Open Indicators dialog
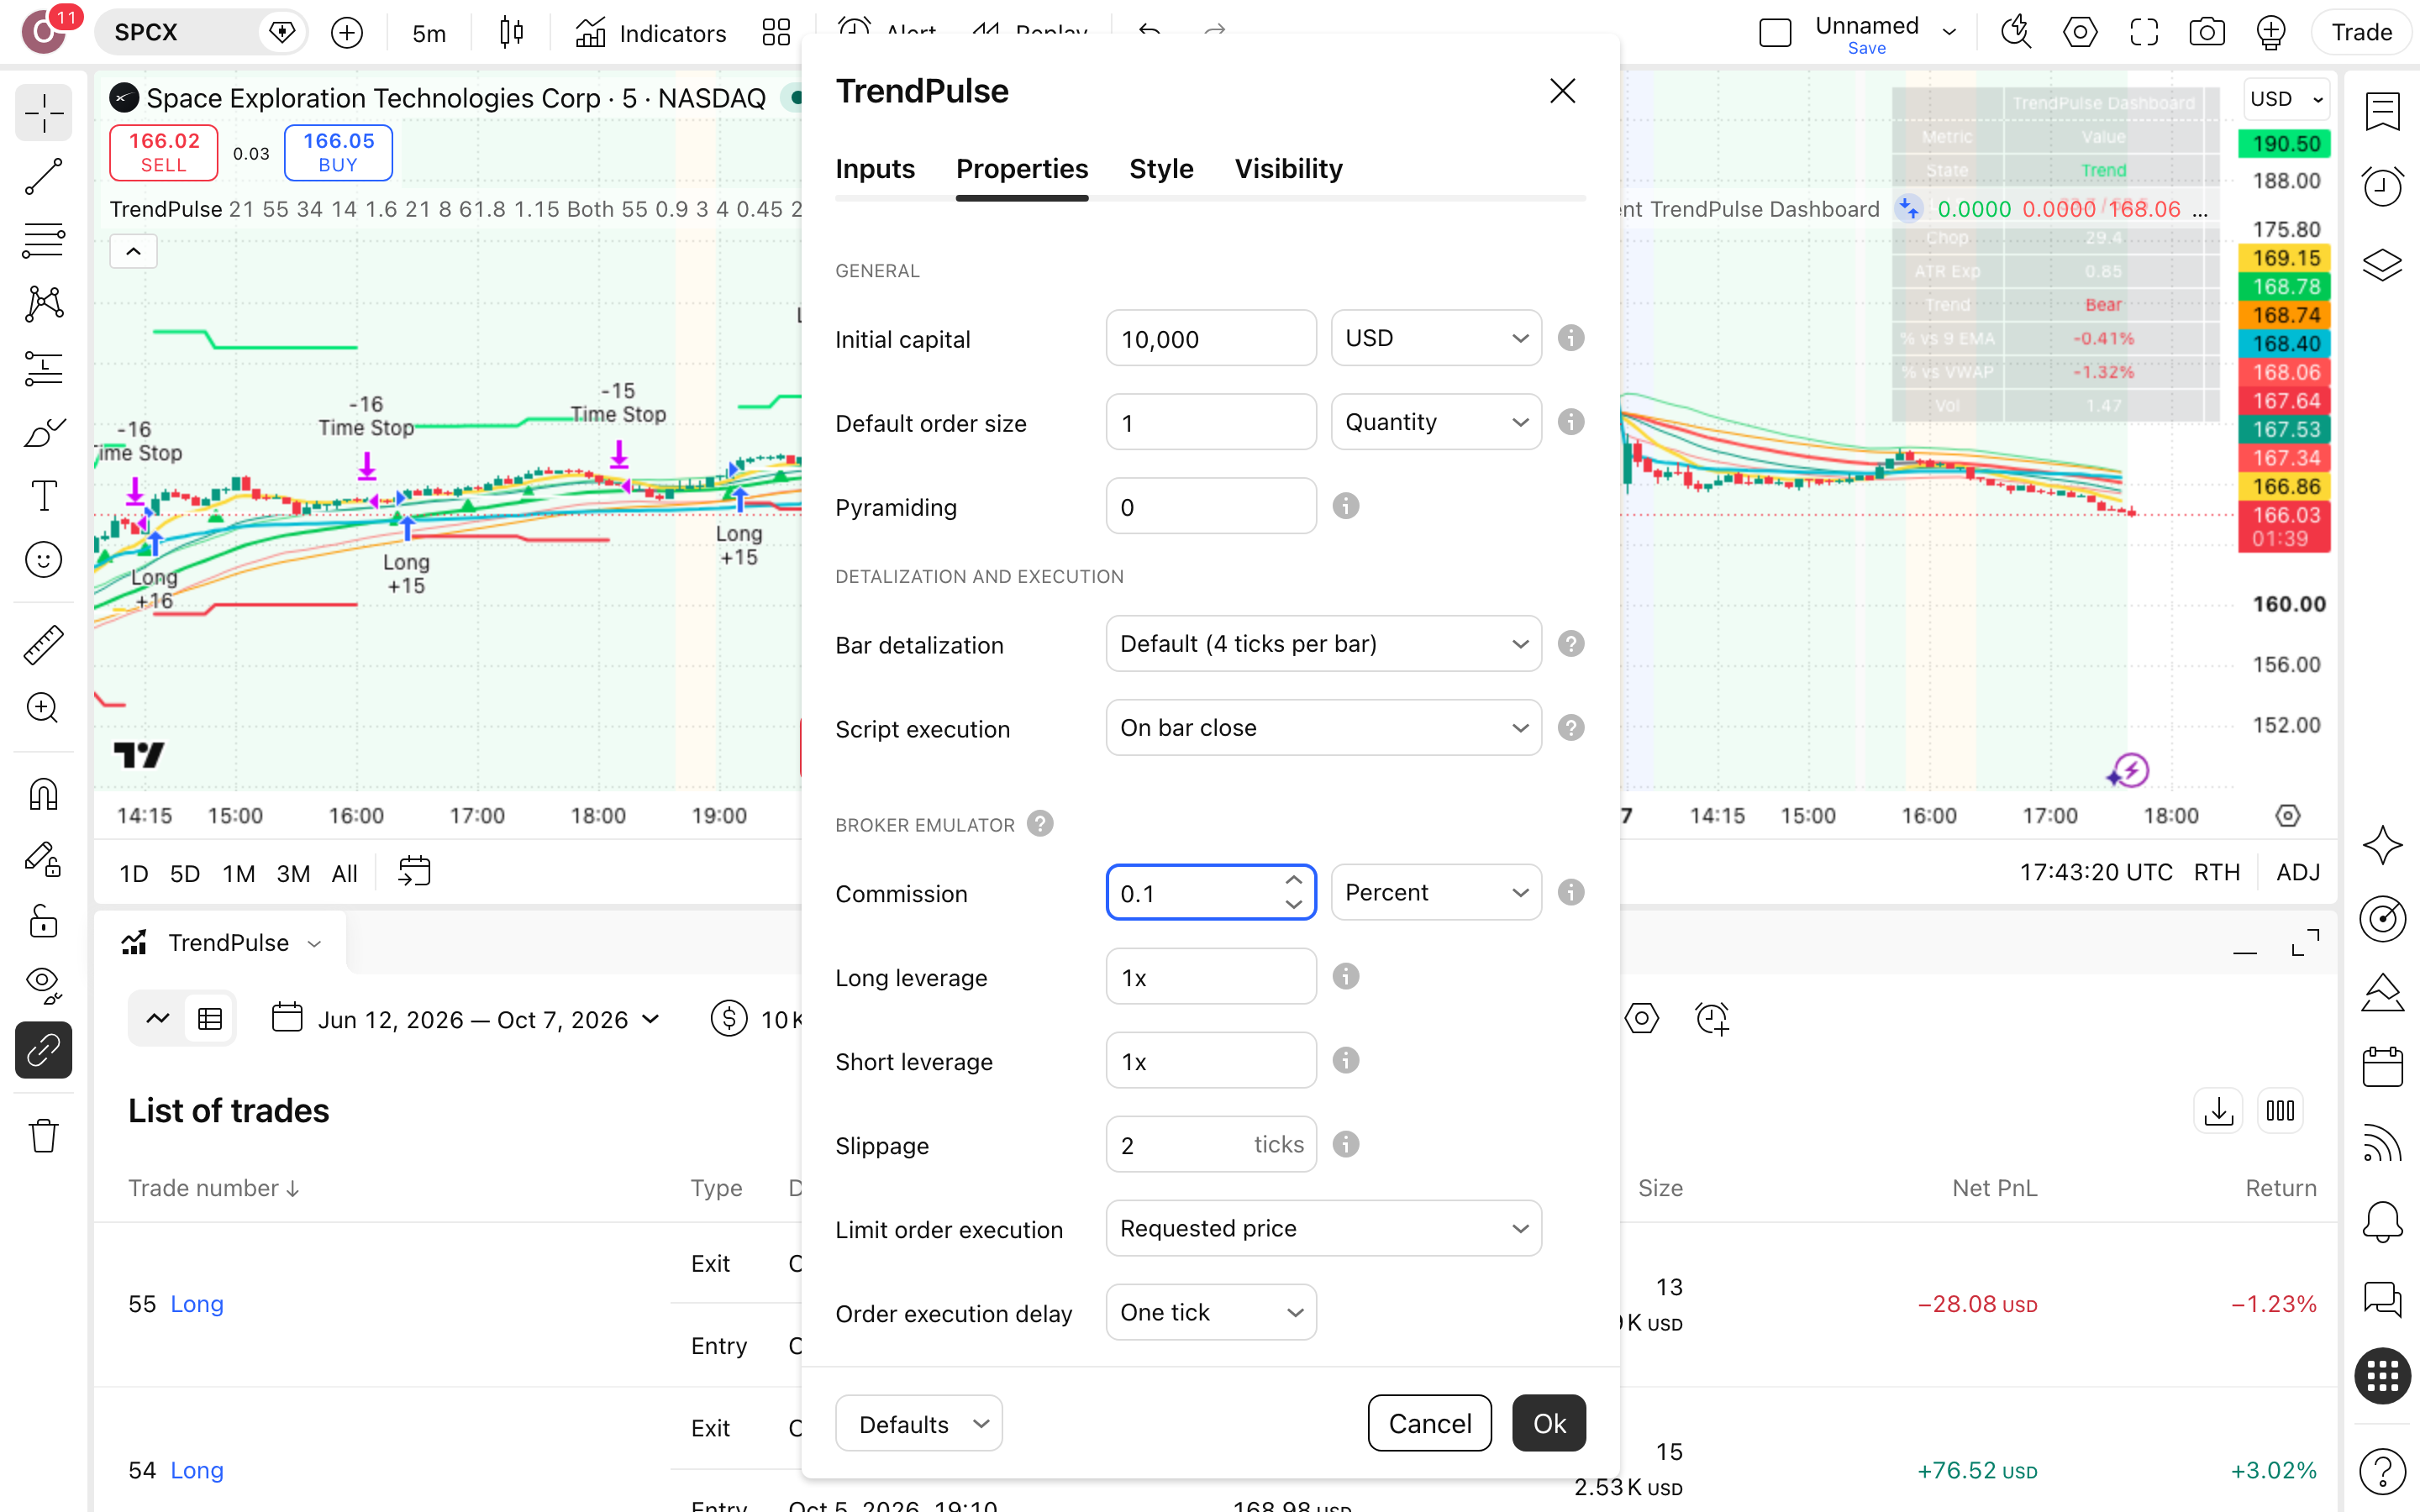The image size is (2420, 1512). pyautogui.click(x=651, y=33)
